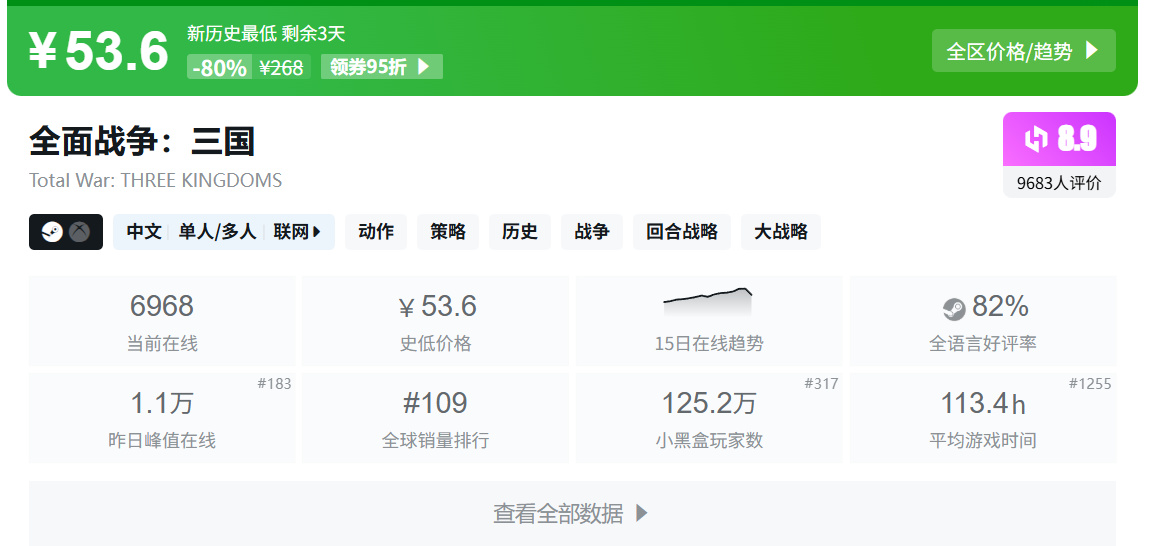Select the 策略 genre tag

click(x=448, y=232)
